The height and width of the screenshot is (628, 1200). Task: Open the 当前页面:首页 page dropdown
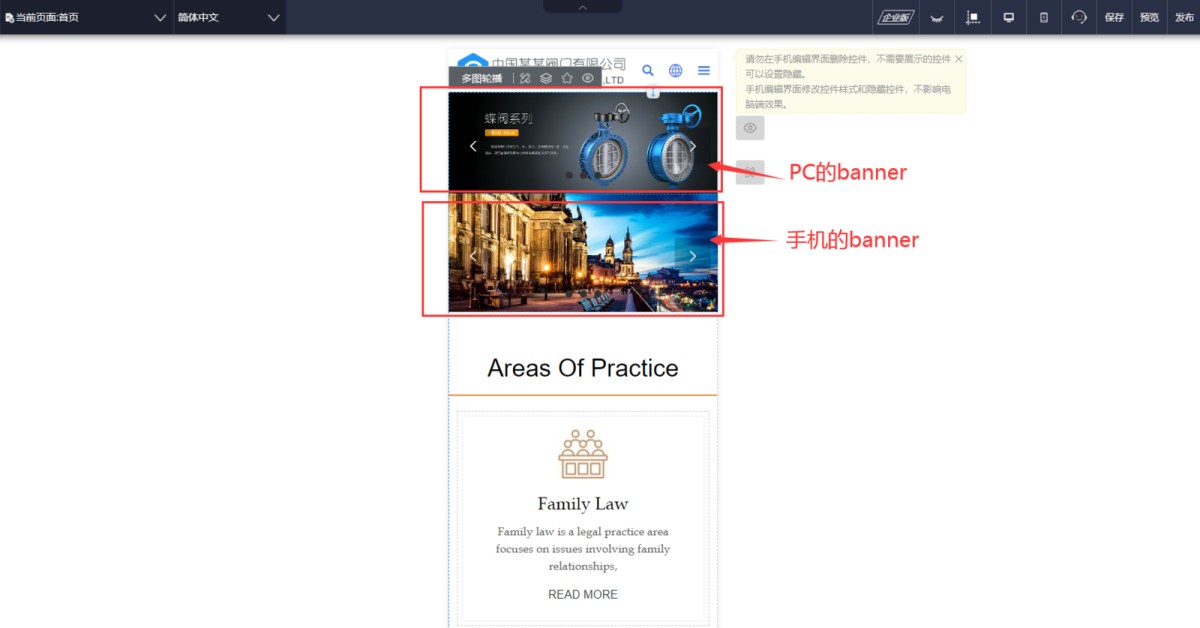86,17
